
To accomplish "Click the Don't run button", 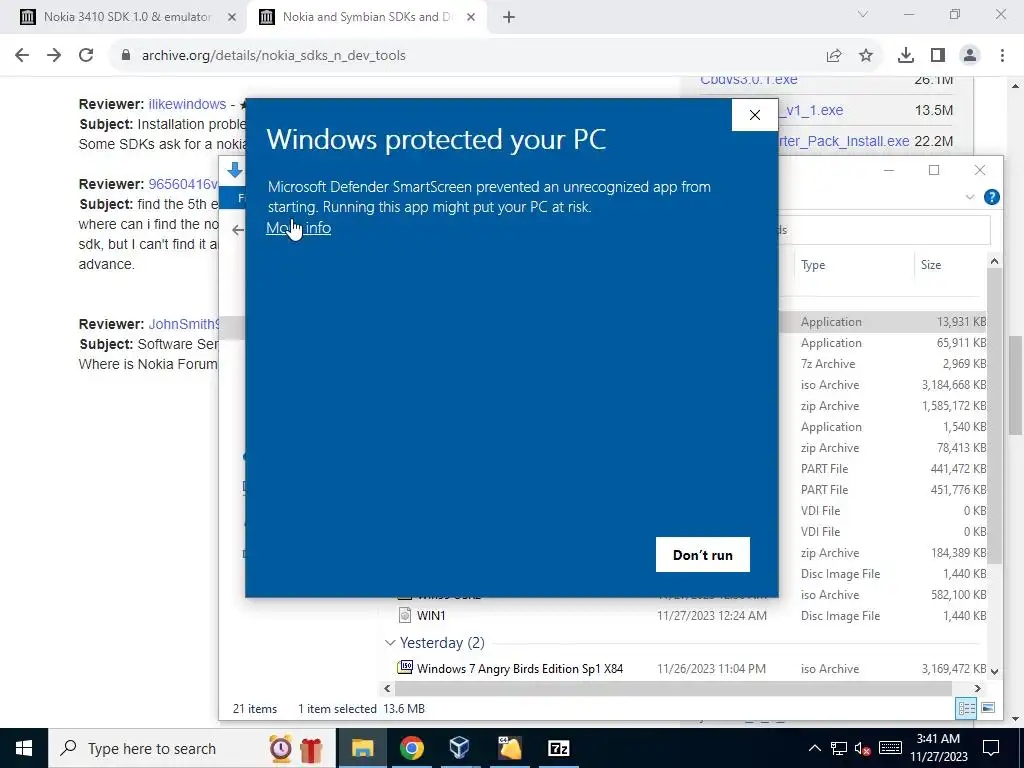I will [x=703, y=554].
